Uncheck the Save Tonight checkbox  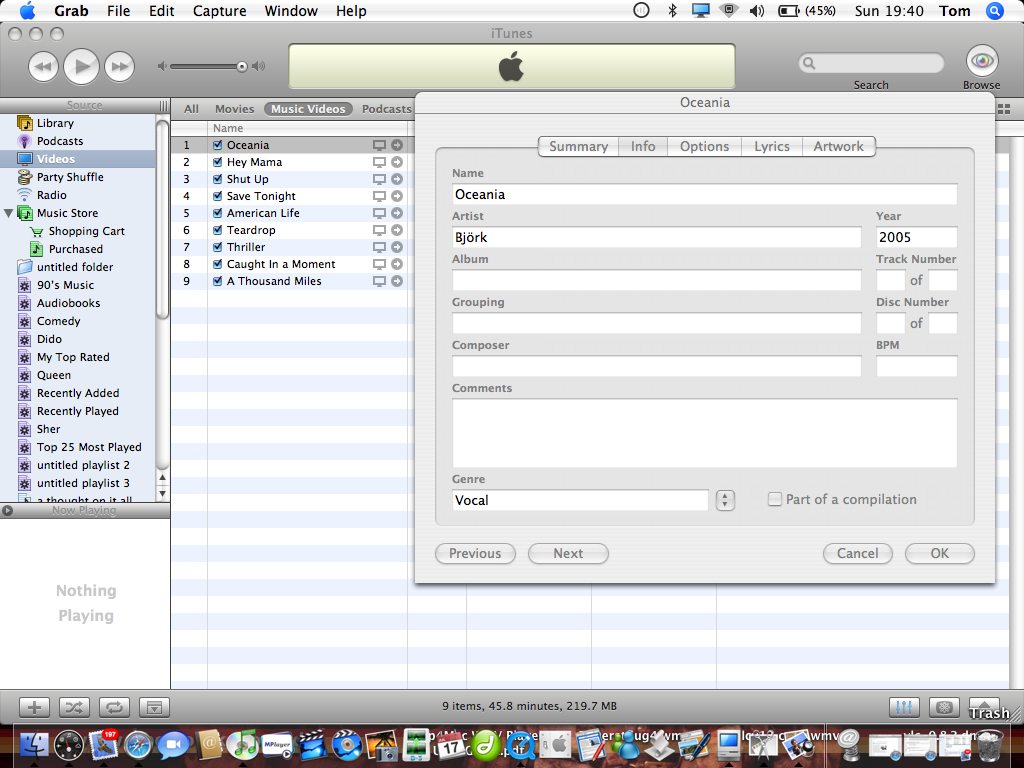[217, 196]
